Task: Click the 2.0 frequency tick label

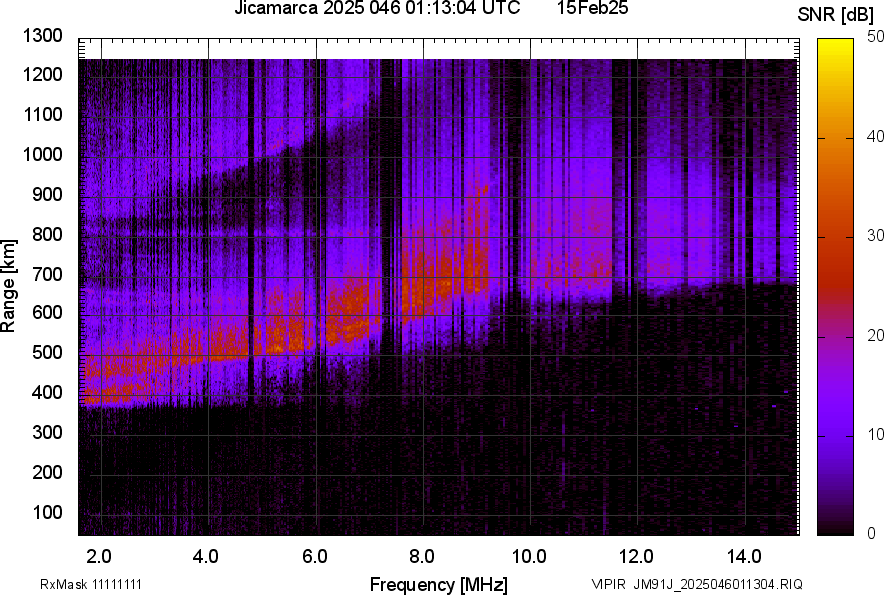Action: 99,555
